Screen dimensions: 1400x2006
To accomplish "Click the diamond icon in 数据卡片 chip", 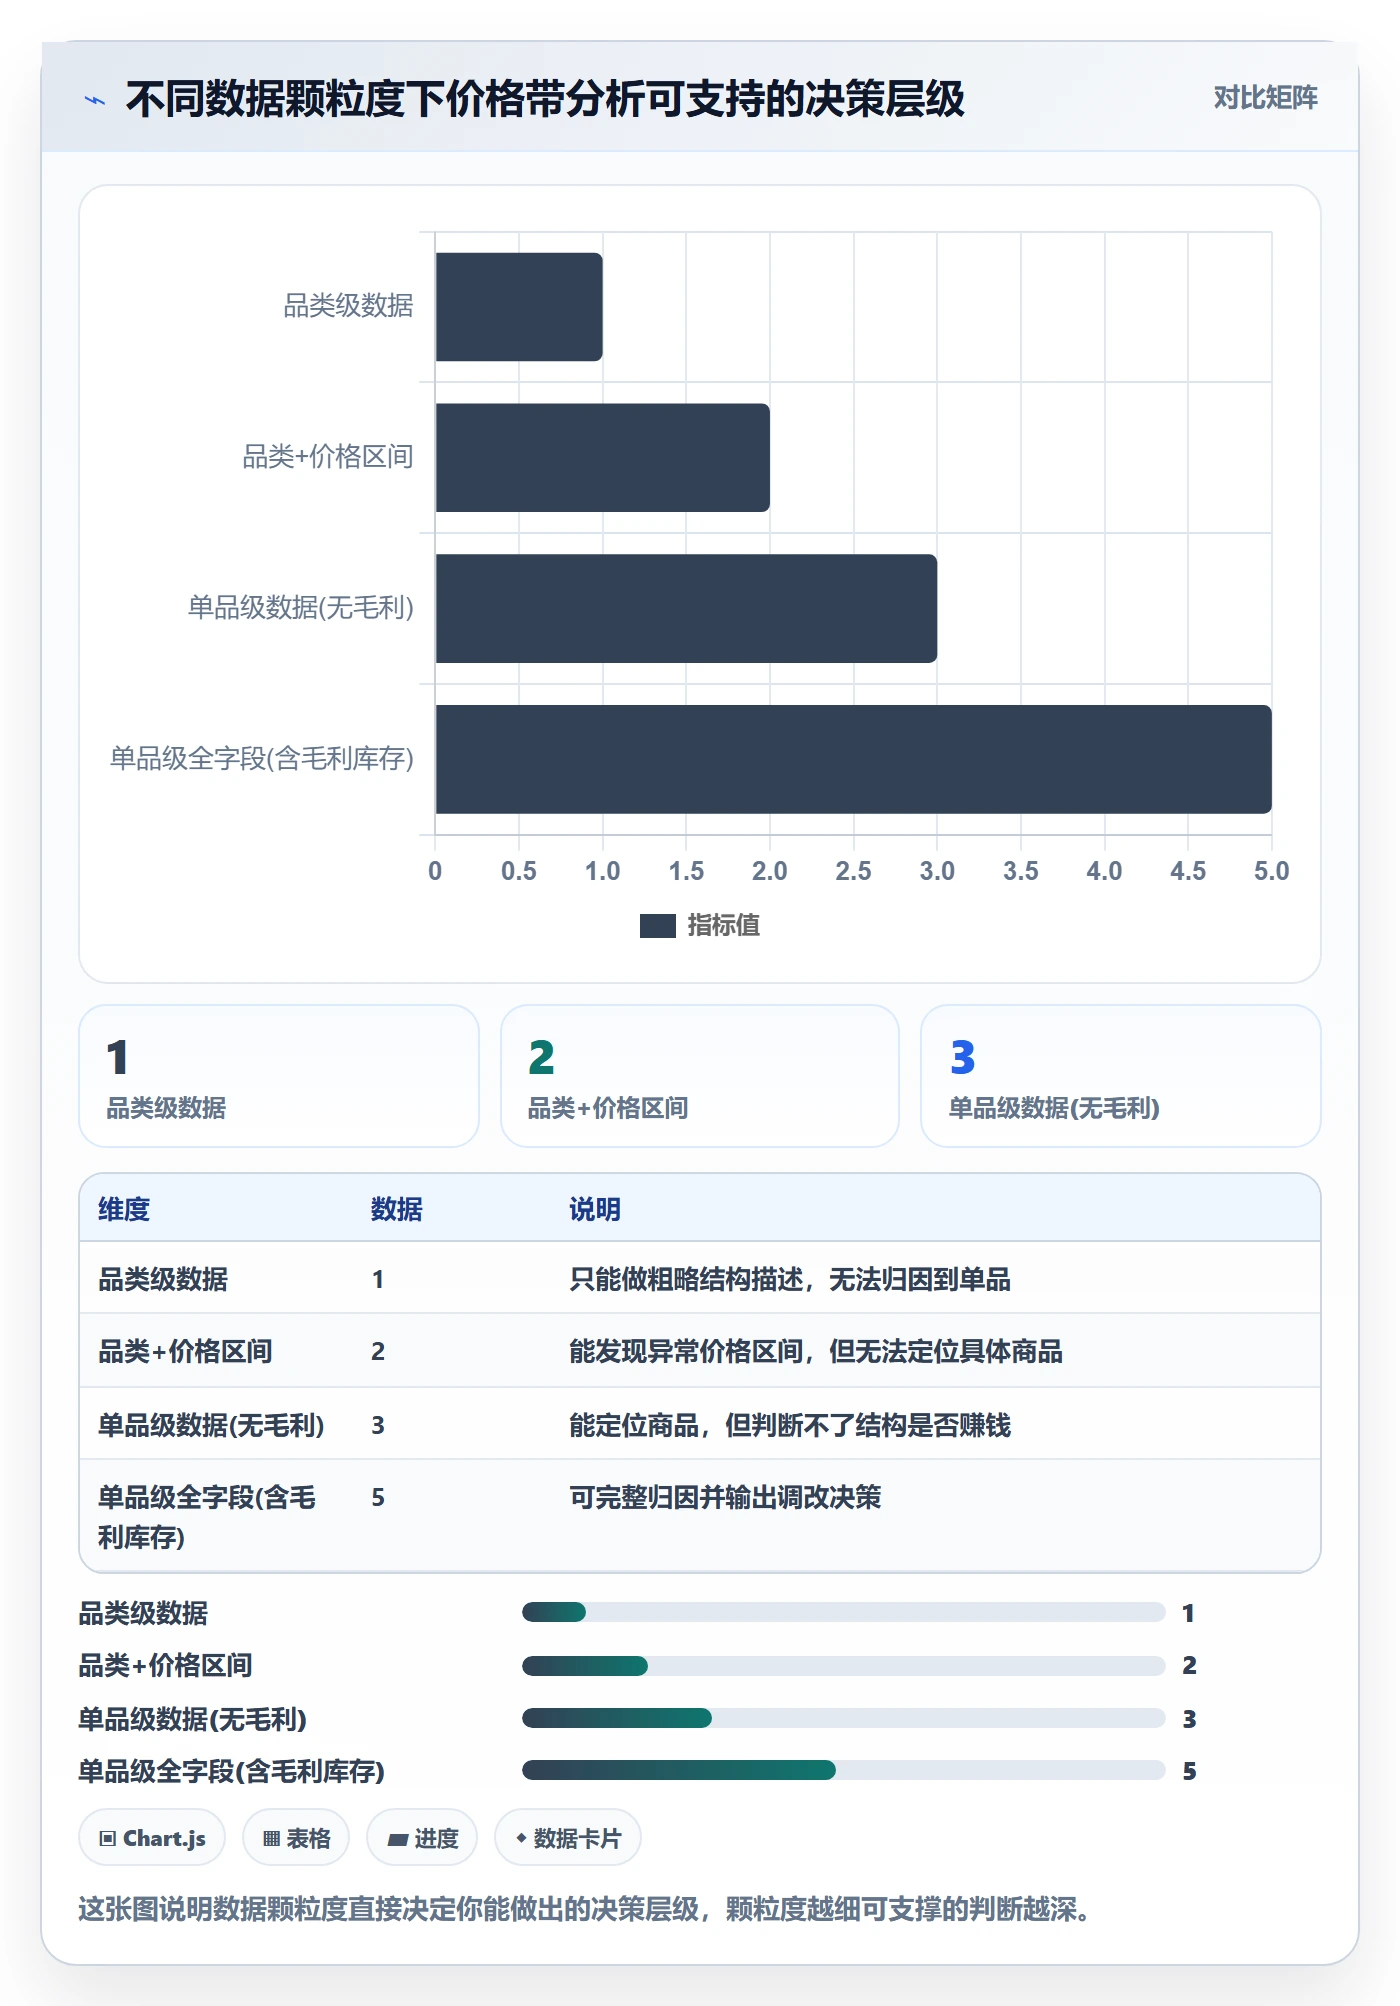I will [x=521, y=1838].
